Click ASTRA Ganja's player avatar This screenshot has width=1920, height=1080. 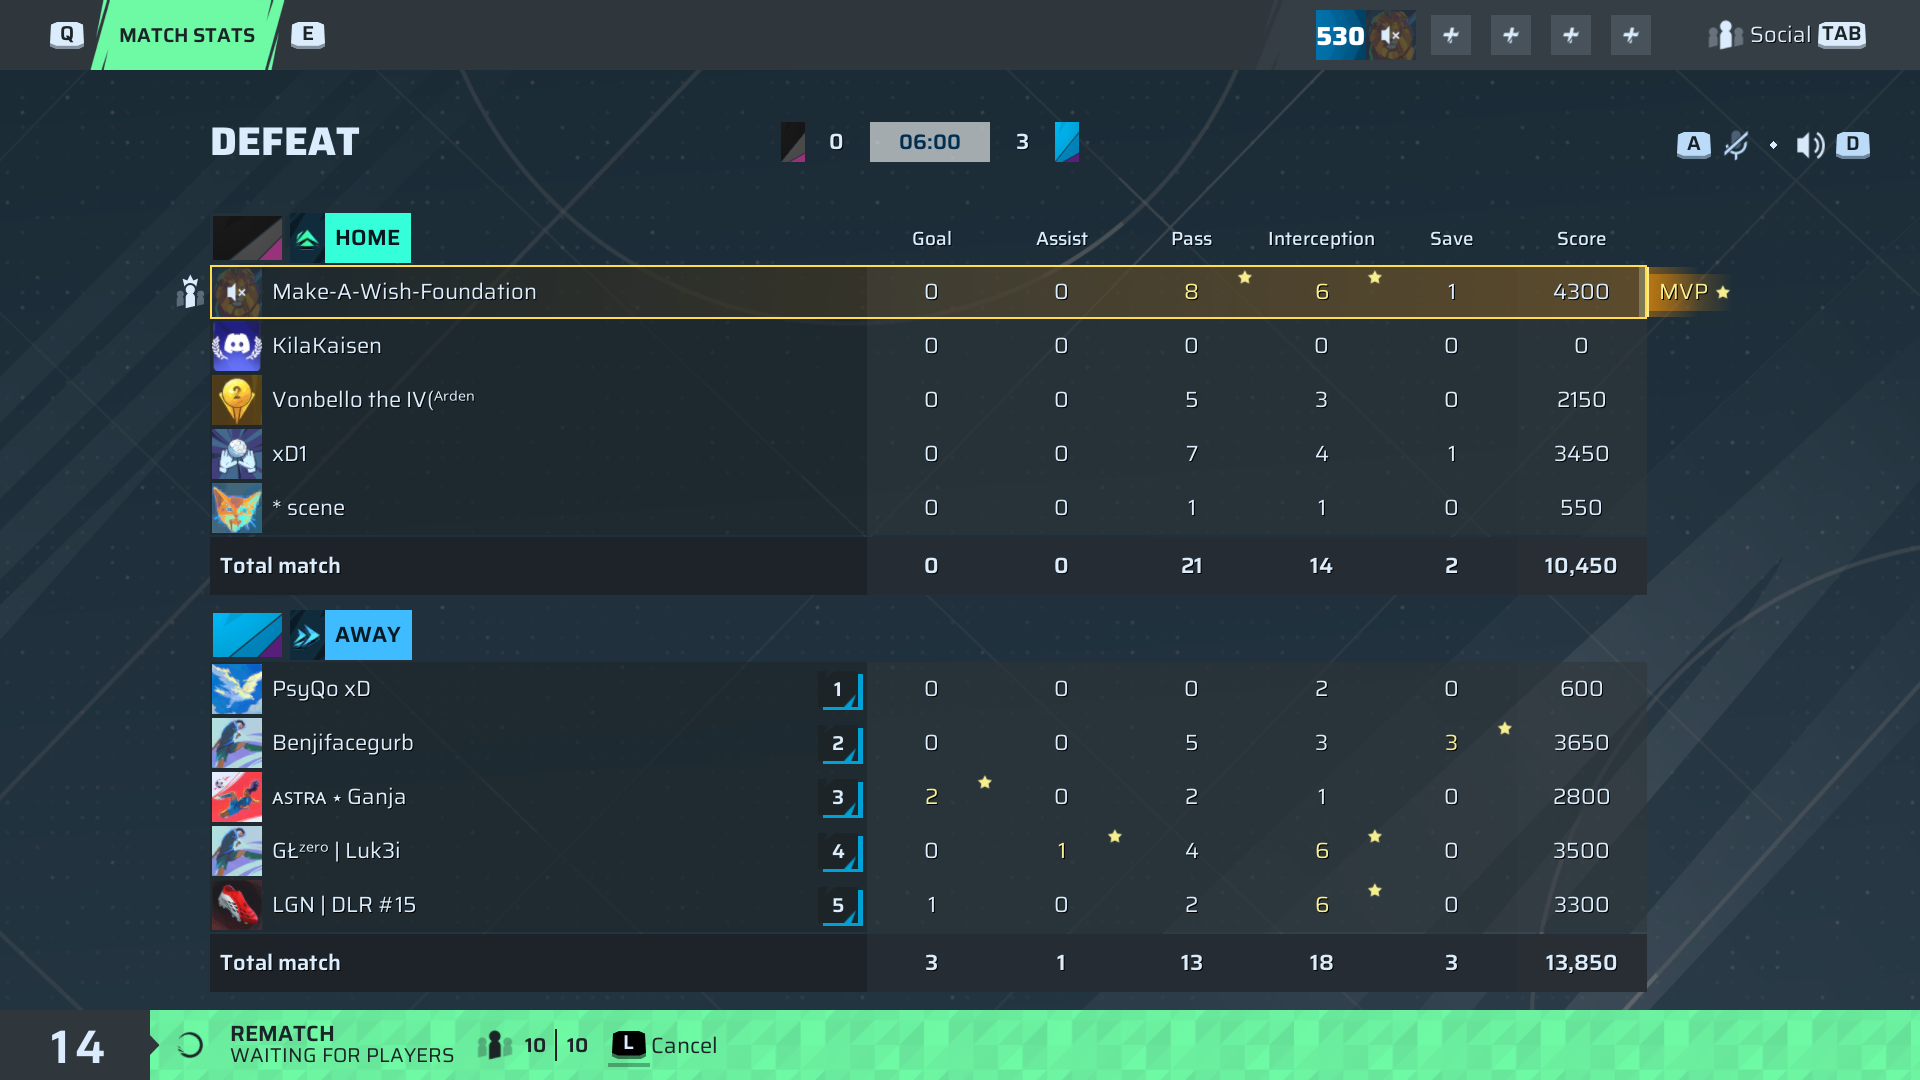pyautogui.click(x=237, y=797)
